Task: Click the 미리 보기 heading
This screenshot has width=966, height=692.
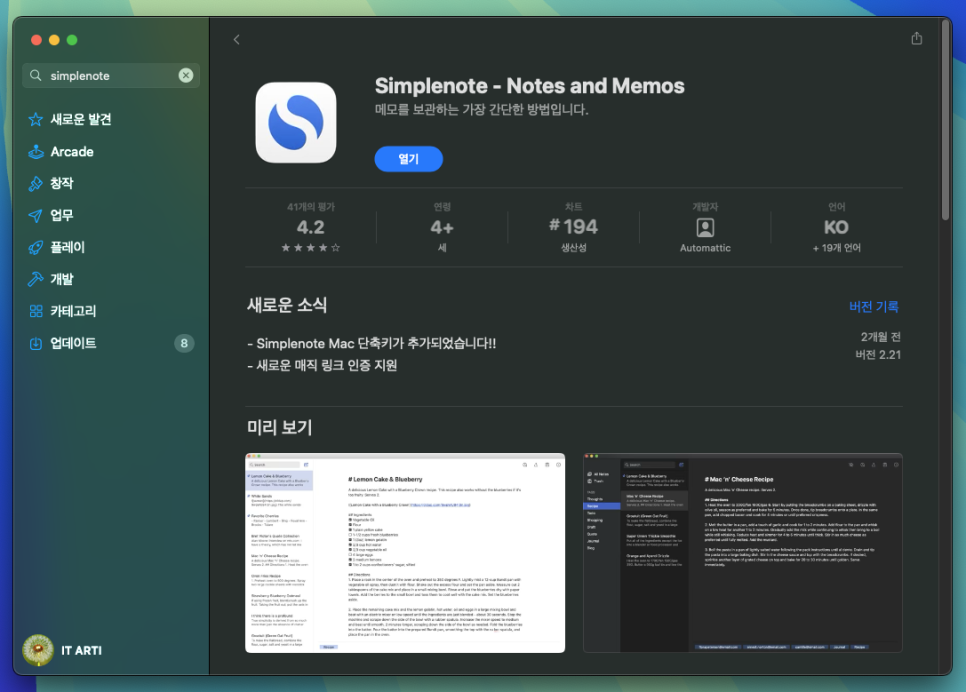Action: 280,427
